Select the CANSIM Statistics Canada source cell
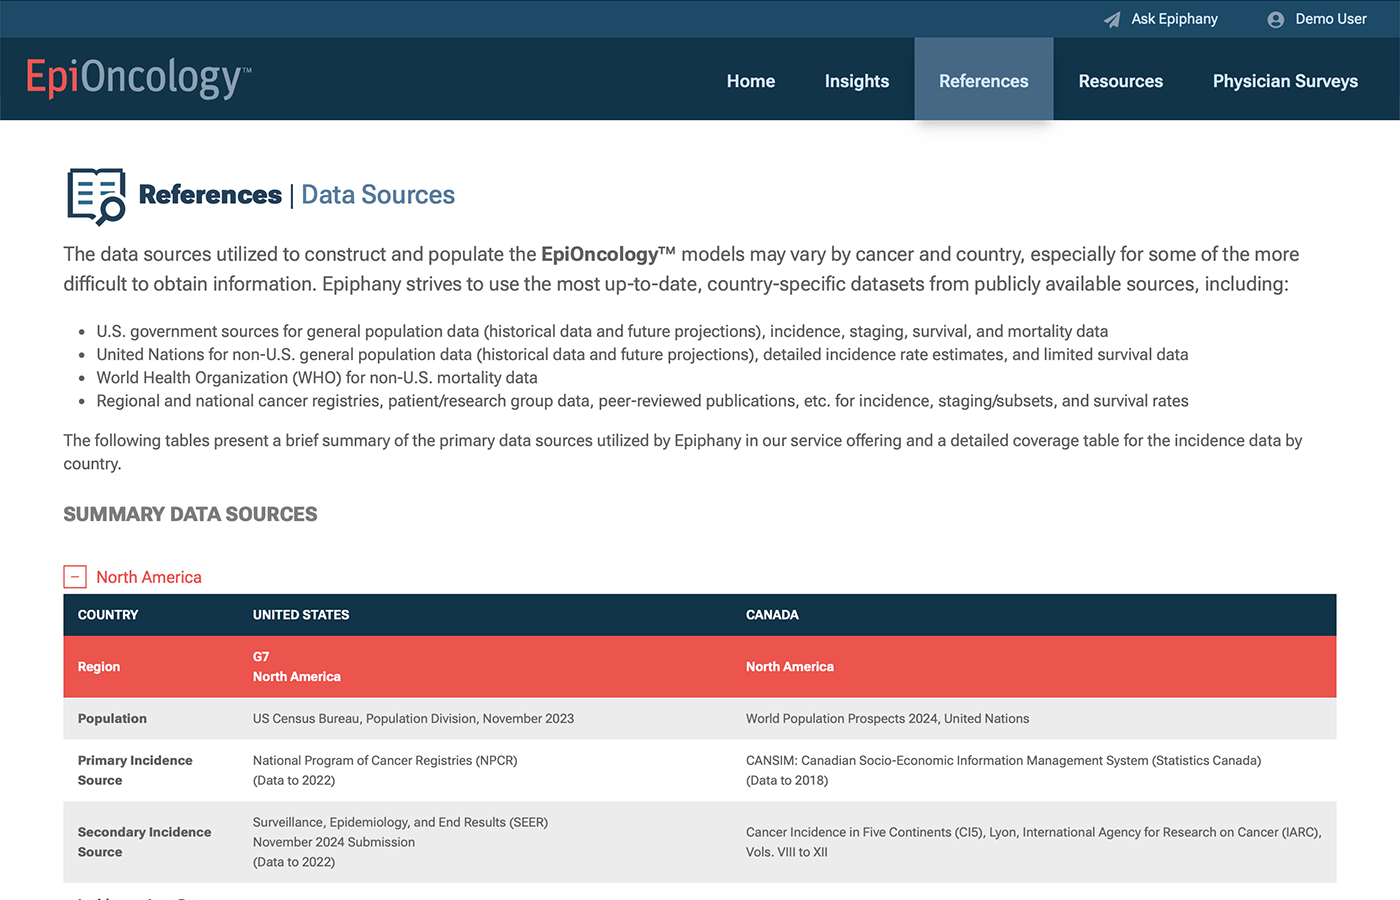The image size is (1400, 900). tap(1003, 770)
